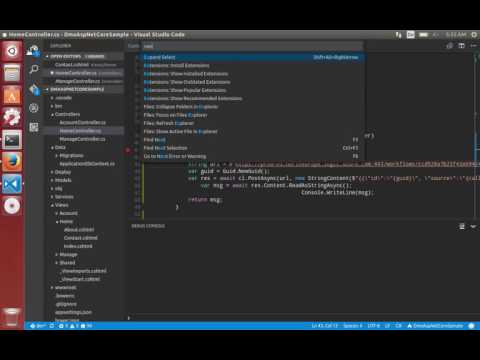Open the disc drive dock icon
The image size is (480, 360).
click(x=12, y=206)
